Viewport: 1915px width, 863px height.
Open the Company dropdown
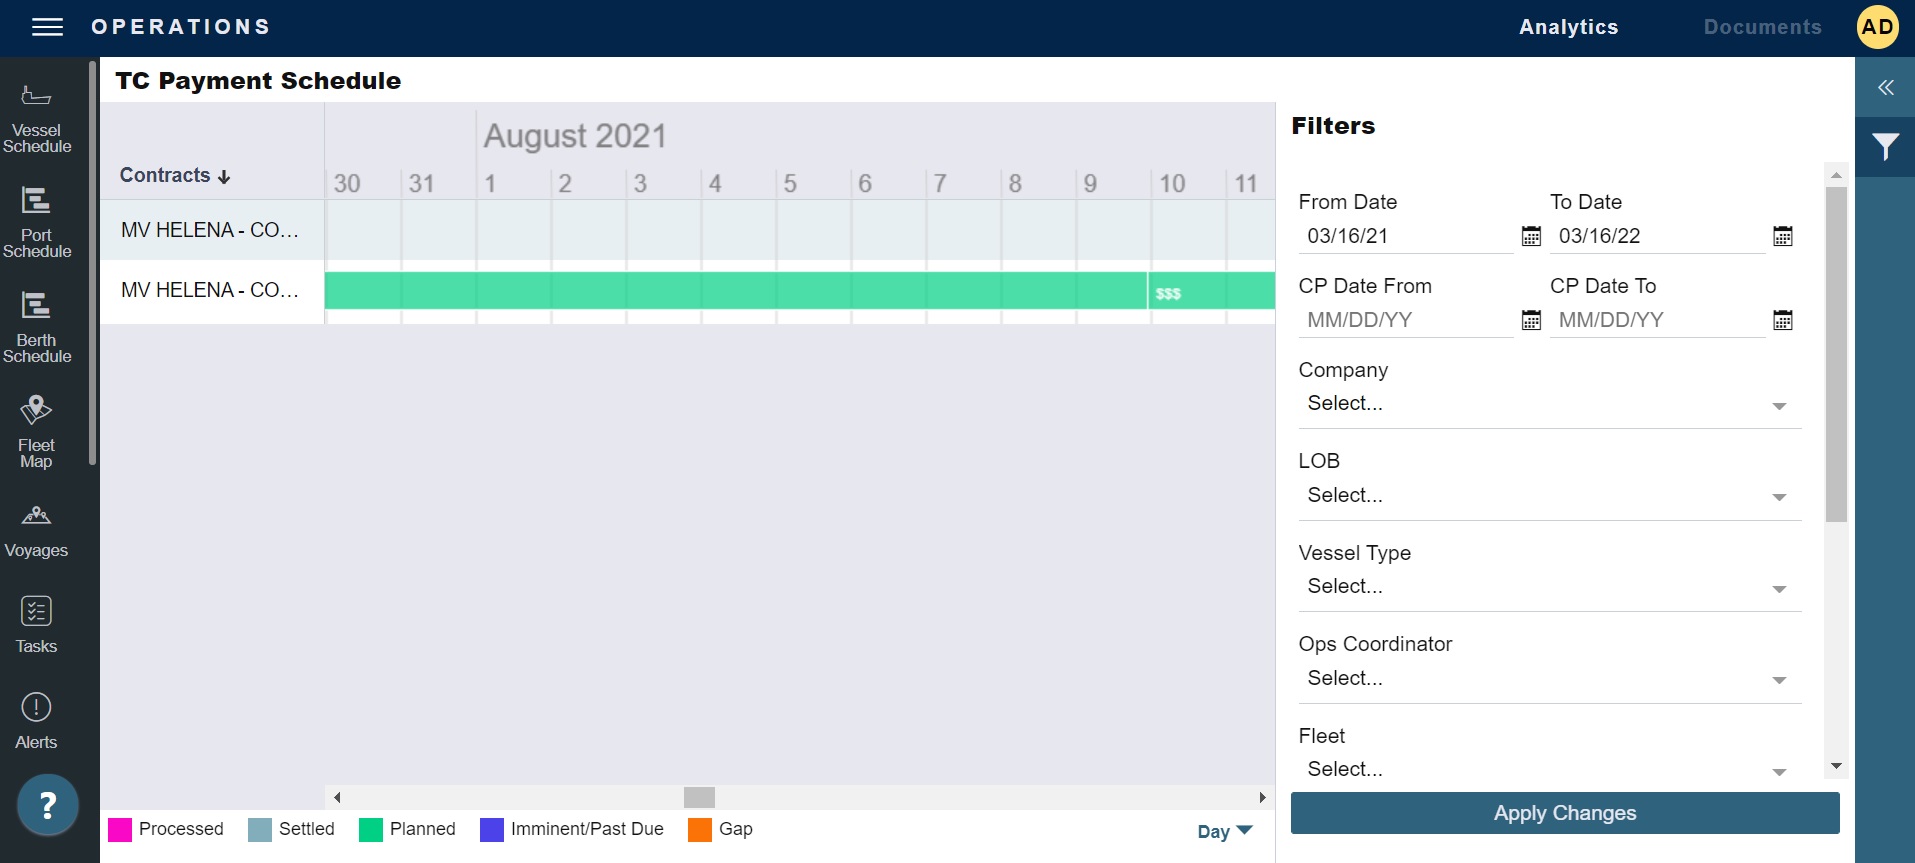tap(1779, 405)
